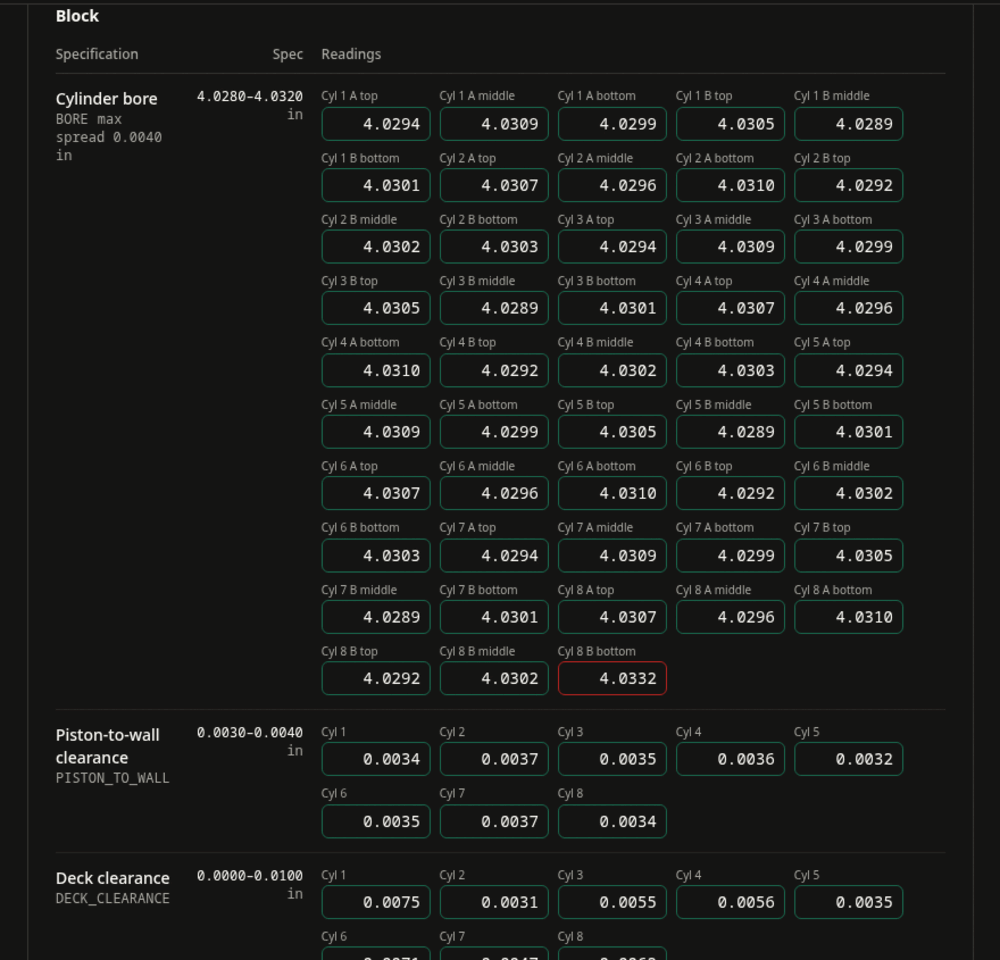
Task: Focus the Cyl 4 B top bore input
Action: tap(494, 370)
